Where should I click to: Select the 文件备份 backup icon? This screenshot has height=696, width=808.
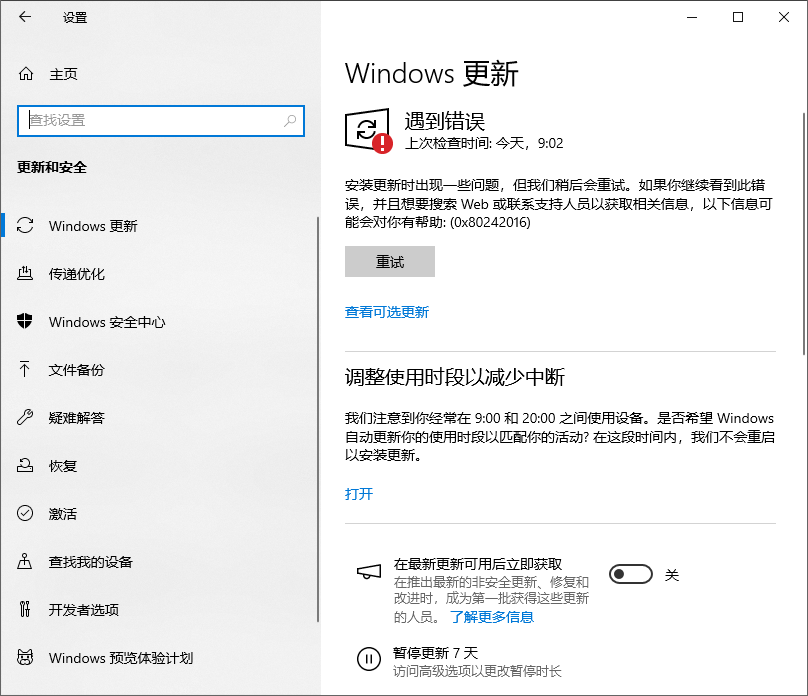point(24,370)
